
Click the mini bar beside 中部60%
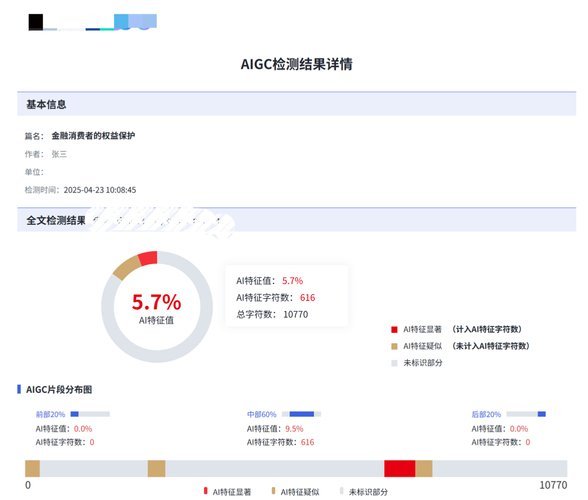302,414
